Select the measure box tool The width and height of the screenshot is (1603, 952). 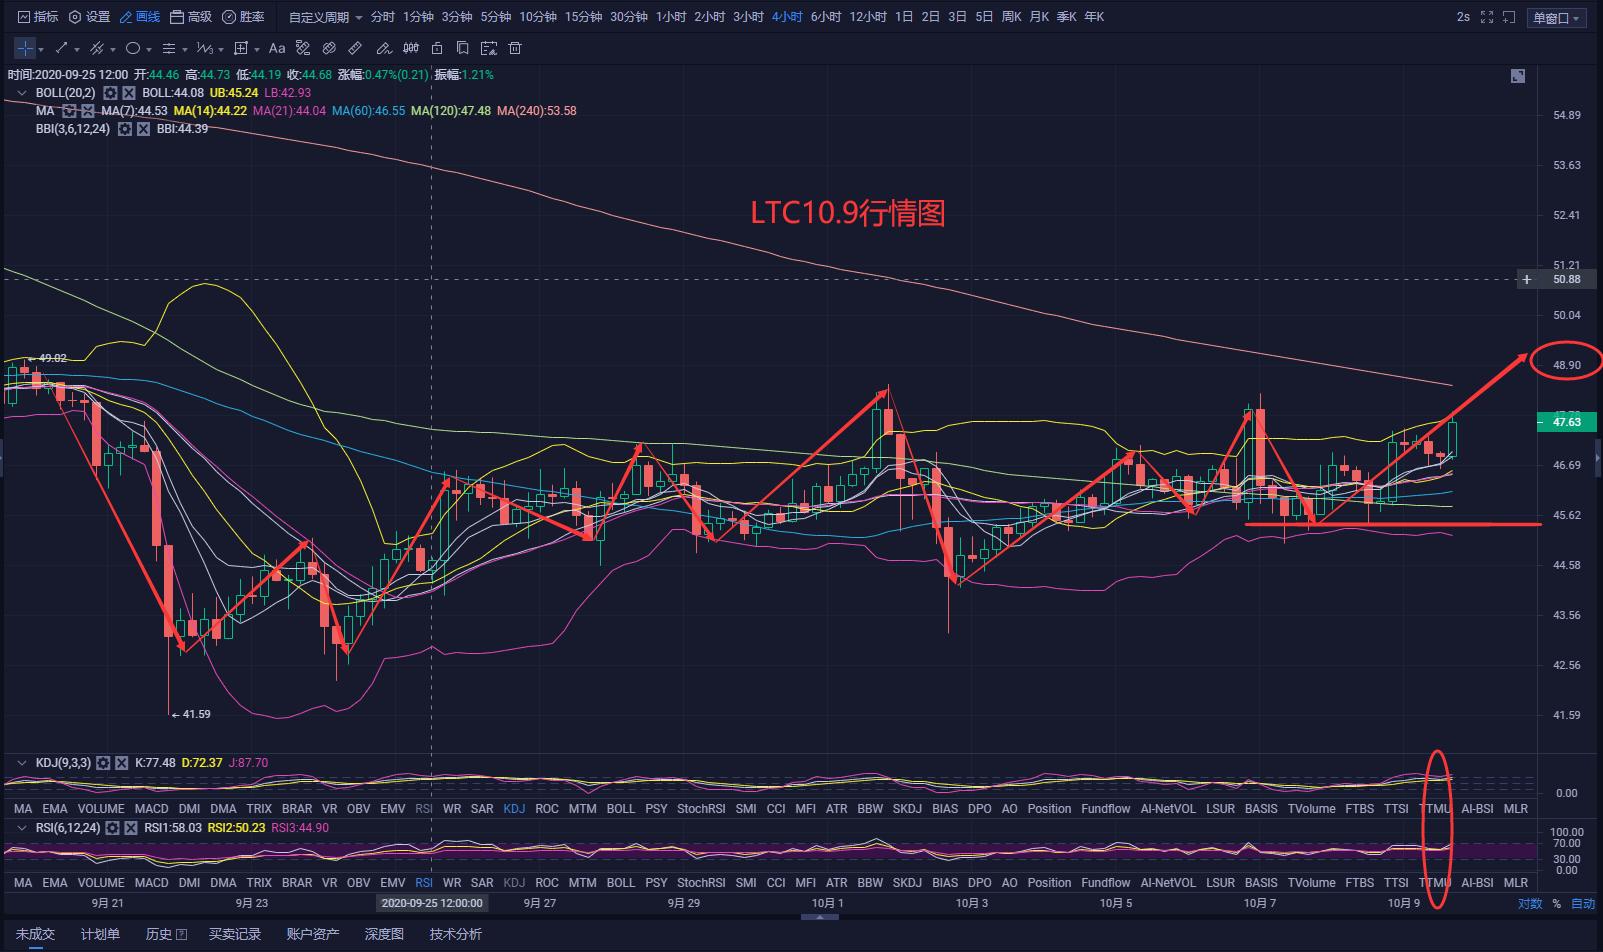pyautogui.click(x=241, y=48)
